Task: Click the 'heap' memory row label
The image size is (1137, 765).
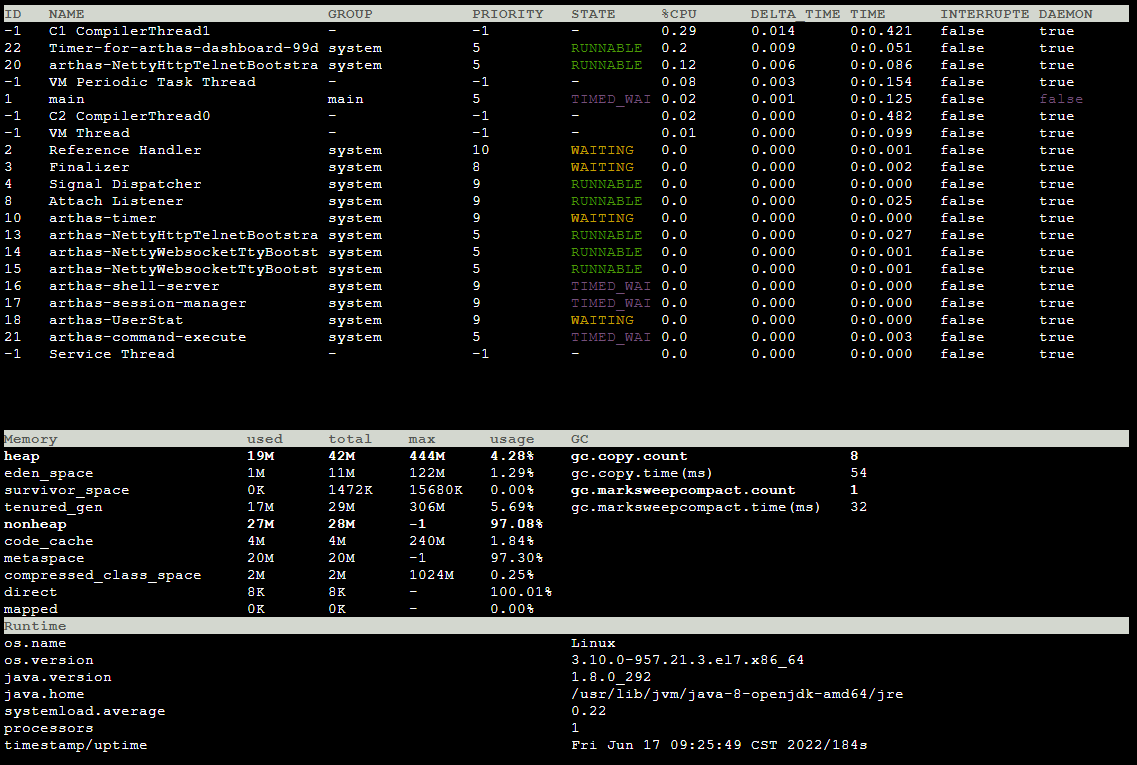Action: tap(22, 456)
